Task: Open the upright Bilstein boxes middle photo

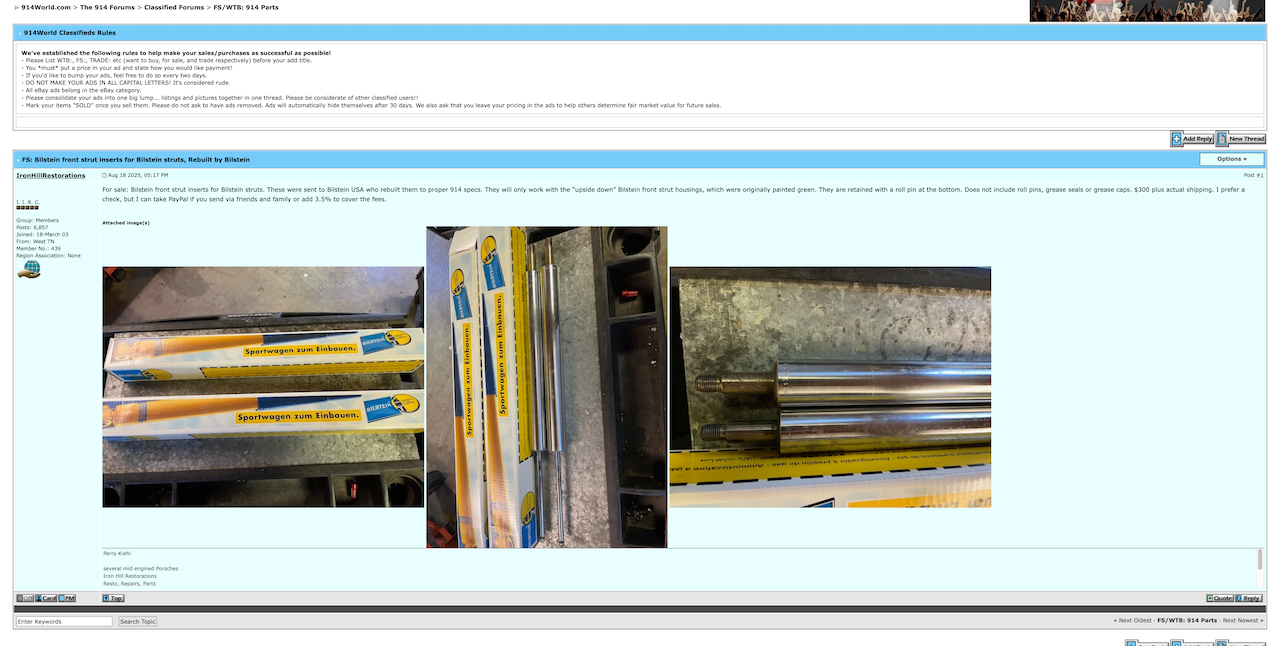Action: [x=547, y=387]
